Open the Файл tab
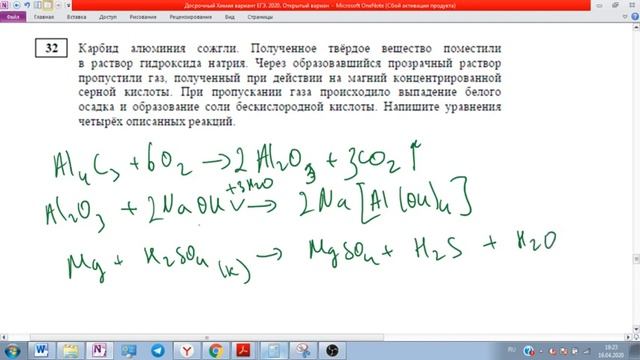The width and height of the screenshot is (640, 360). (13, 17)
